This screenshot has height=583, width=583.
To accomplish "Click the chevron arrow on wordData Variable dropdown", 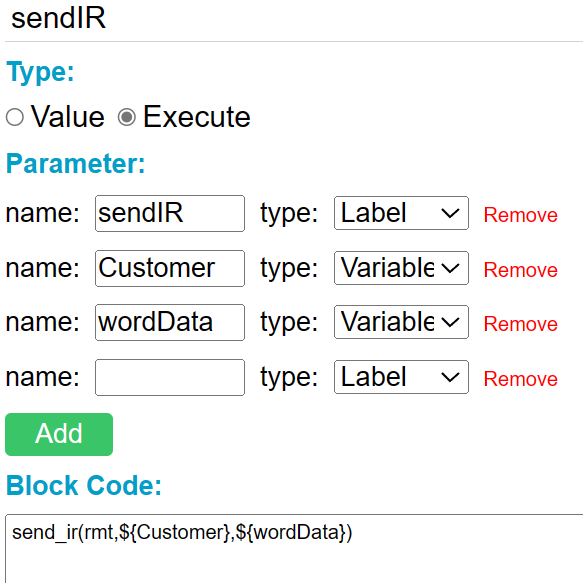I will (x=450, y=322).
